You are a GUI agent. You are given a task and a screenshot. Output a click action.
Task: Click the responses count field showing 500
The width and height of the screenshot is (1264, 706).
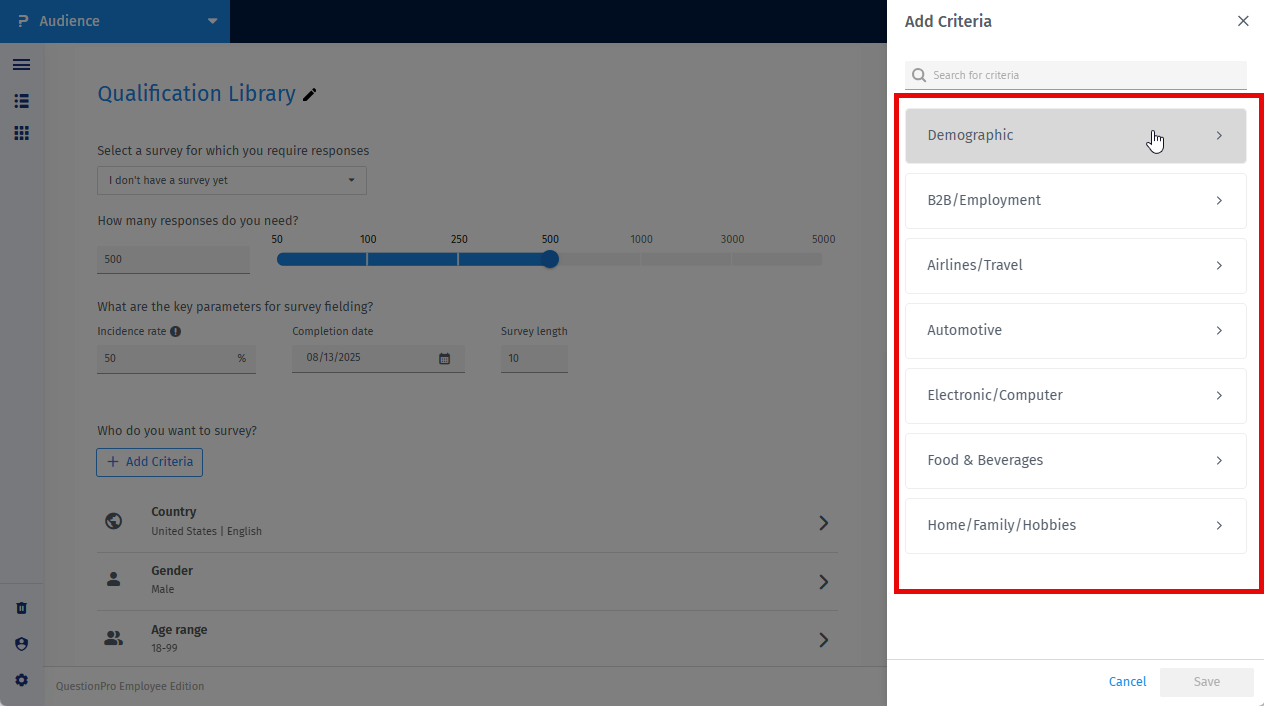pos(173,259)
